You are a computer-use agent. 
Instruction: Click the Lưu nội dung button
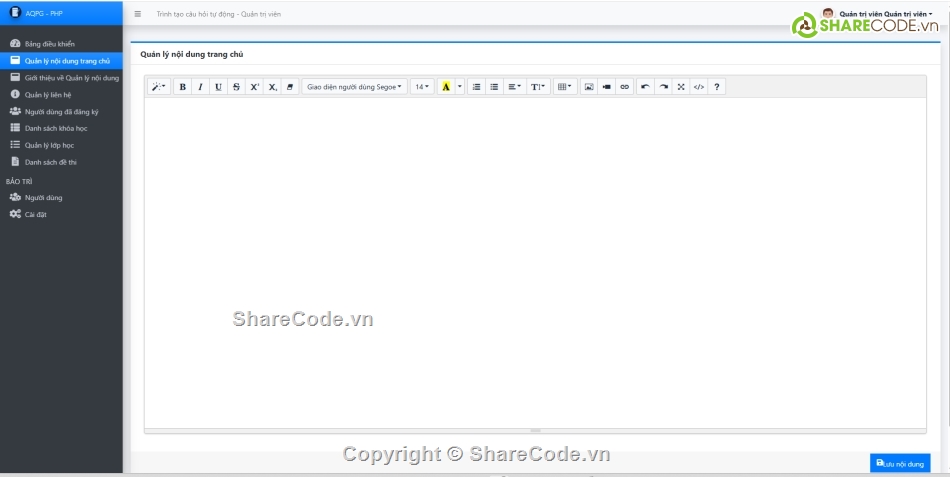click(900, 463)
